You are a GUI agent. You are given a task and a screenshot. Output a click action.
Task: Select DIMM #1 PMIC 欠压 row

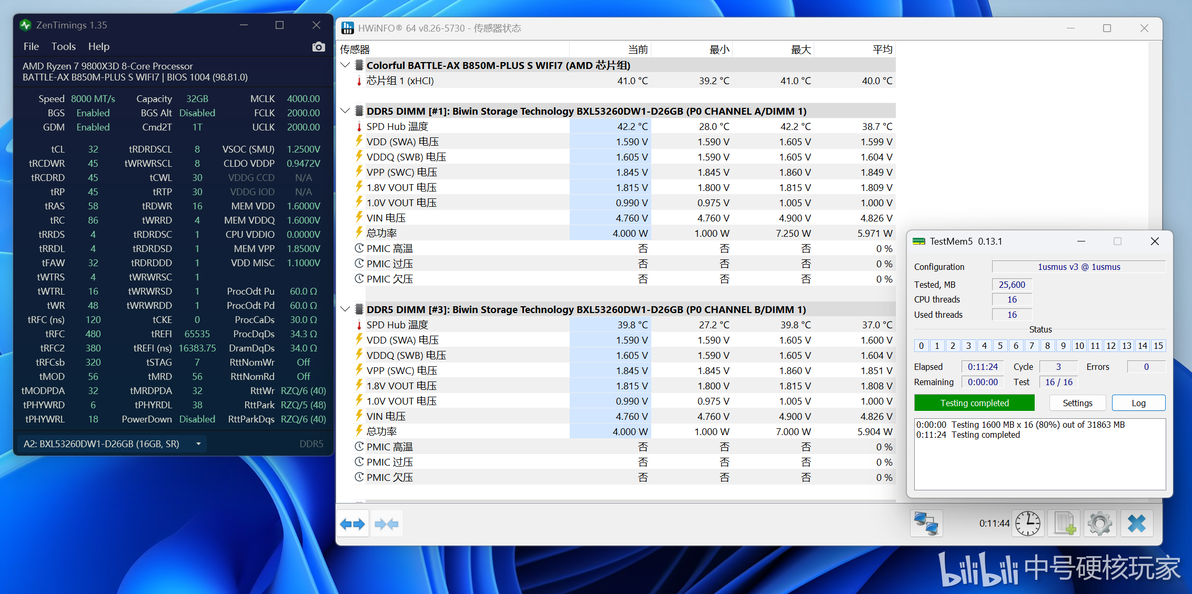pyautogui.click(x=617, y=279)
